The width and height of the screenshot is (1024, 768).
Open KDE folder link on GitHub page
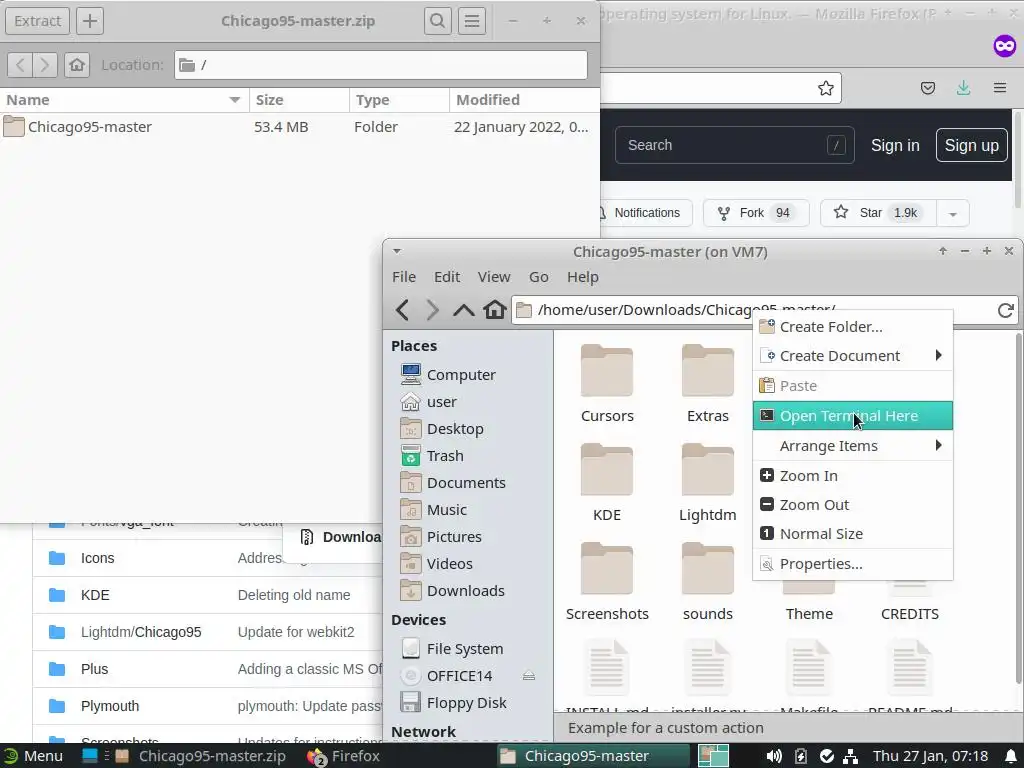click(95, 595)
